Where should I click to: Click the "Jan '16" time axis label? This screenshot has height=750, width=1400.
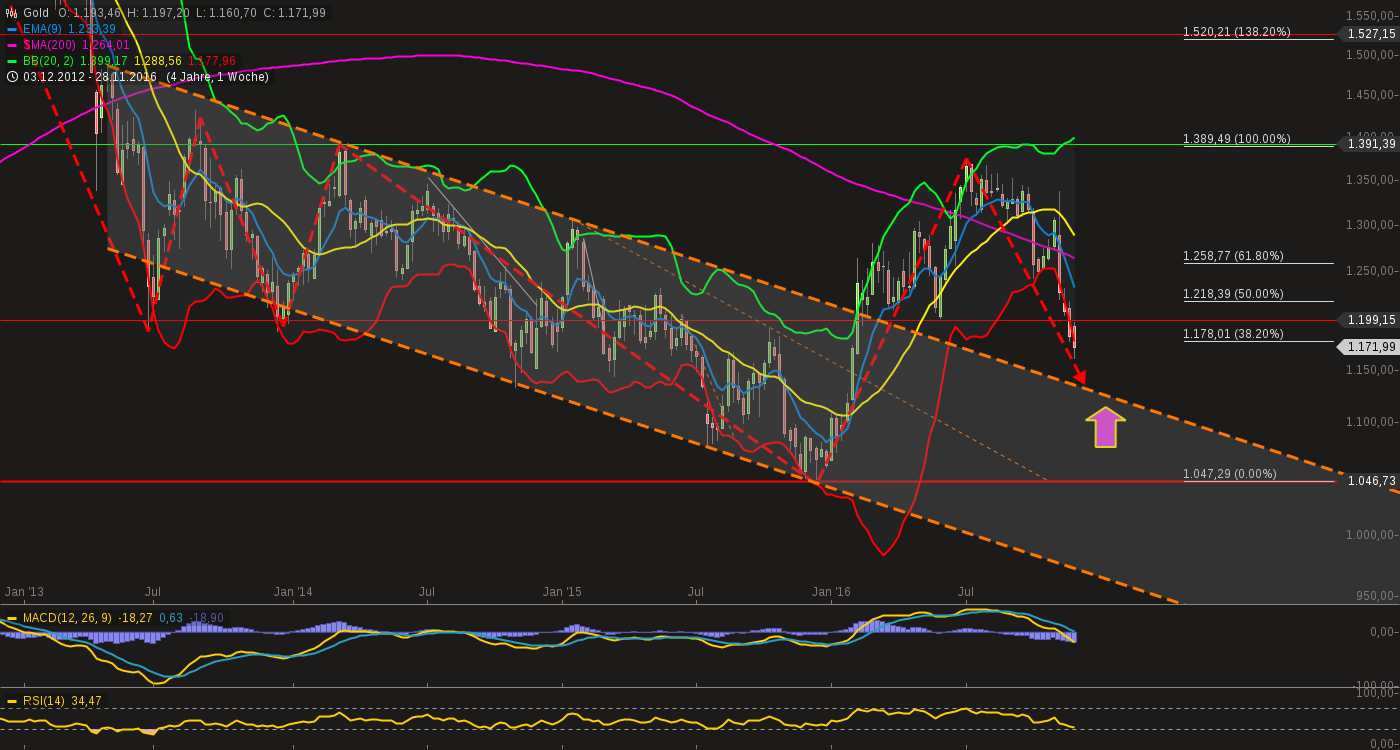832,592
